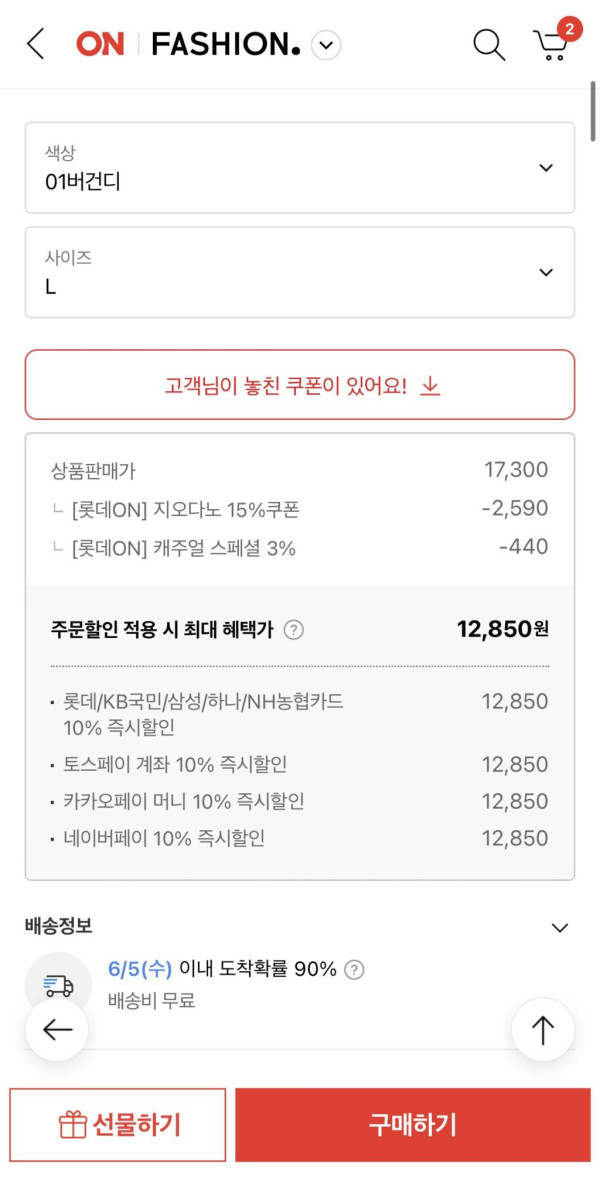
Task: Tap the scroll-to-top arrow button
Action: (x=542, y=1030)
